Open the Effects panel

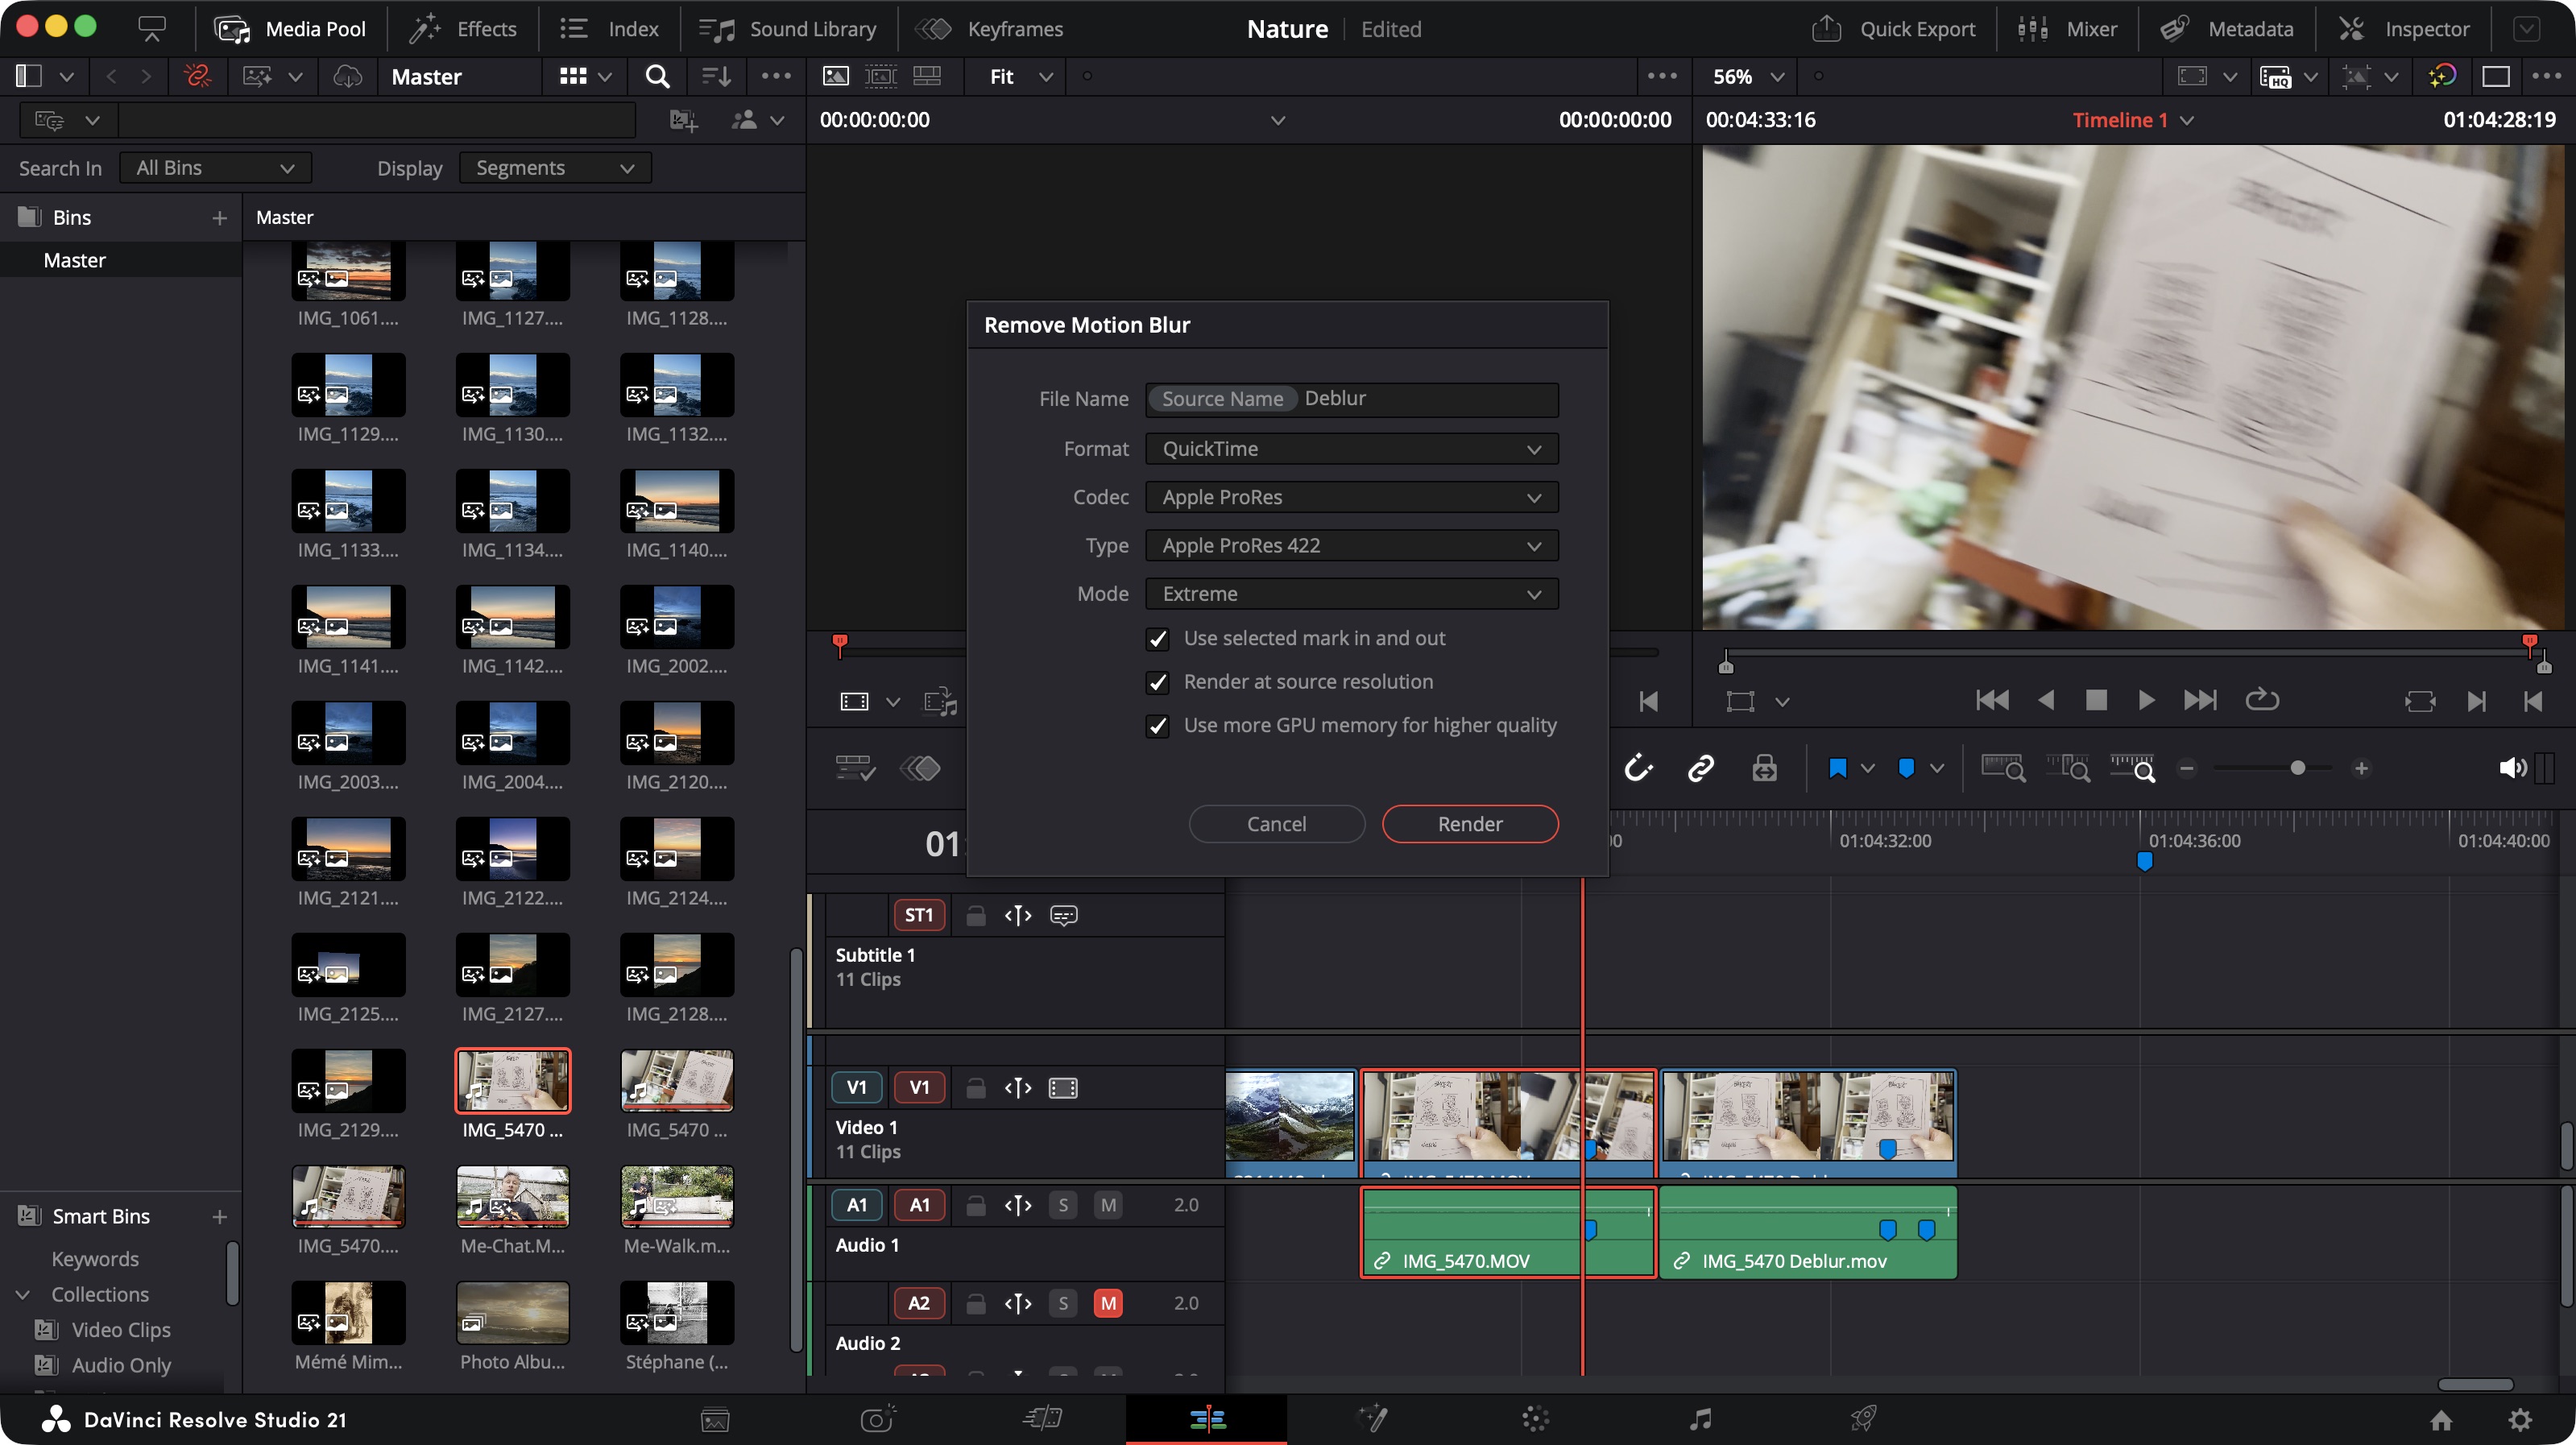coord(462,29)
